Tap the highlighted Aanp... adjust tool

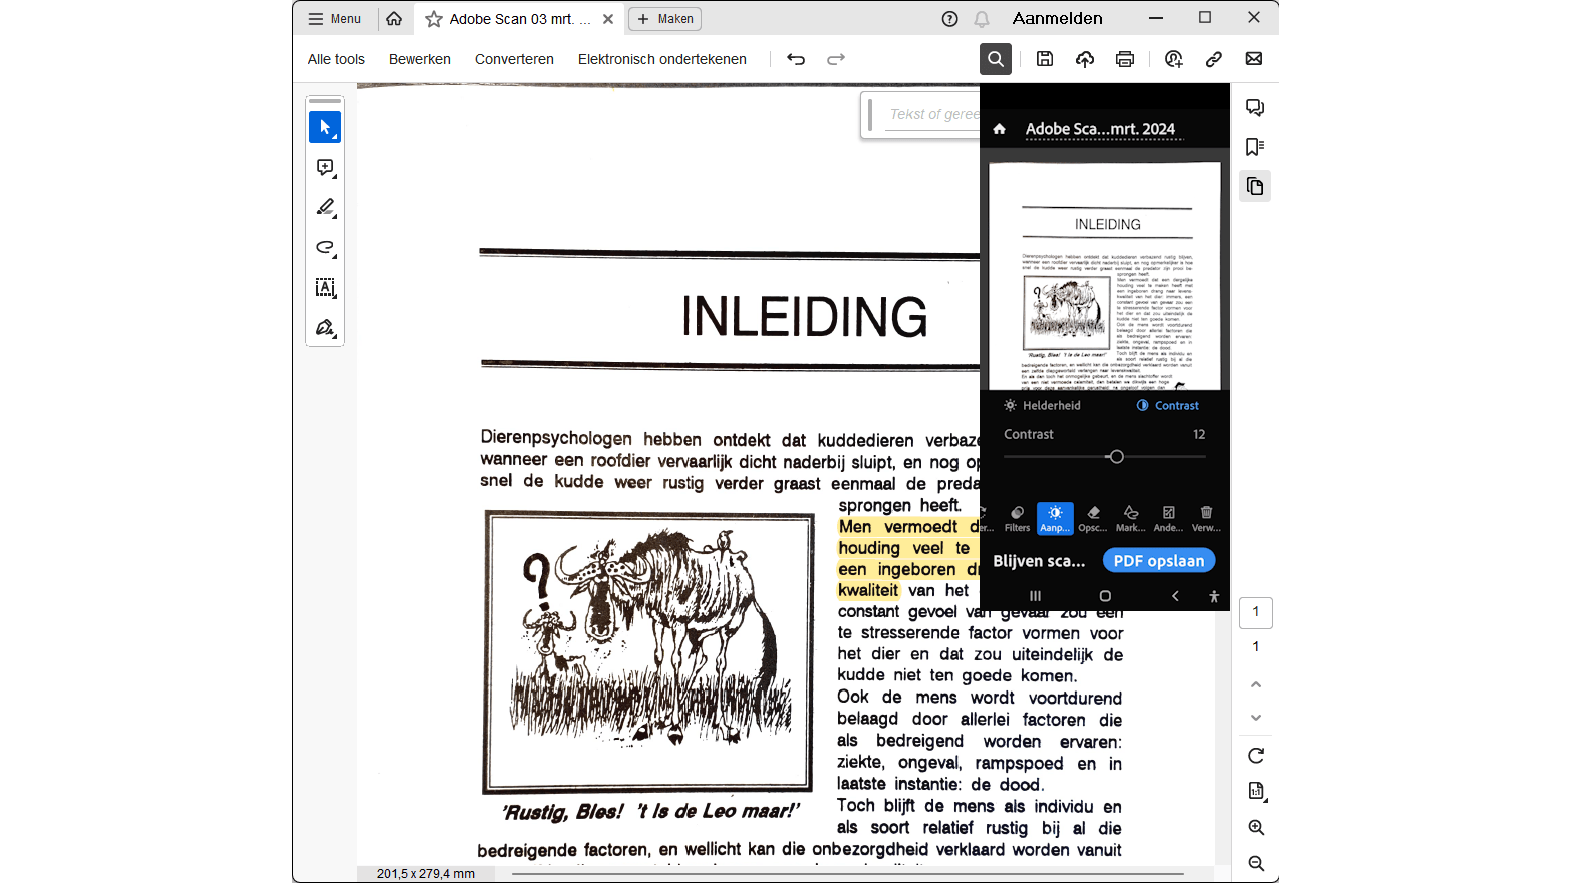tap(1055, 519)
